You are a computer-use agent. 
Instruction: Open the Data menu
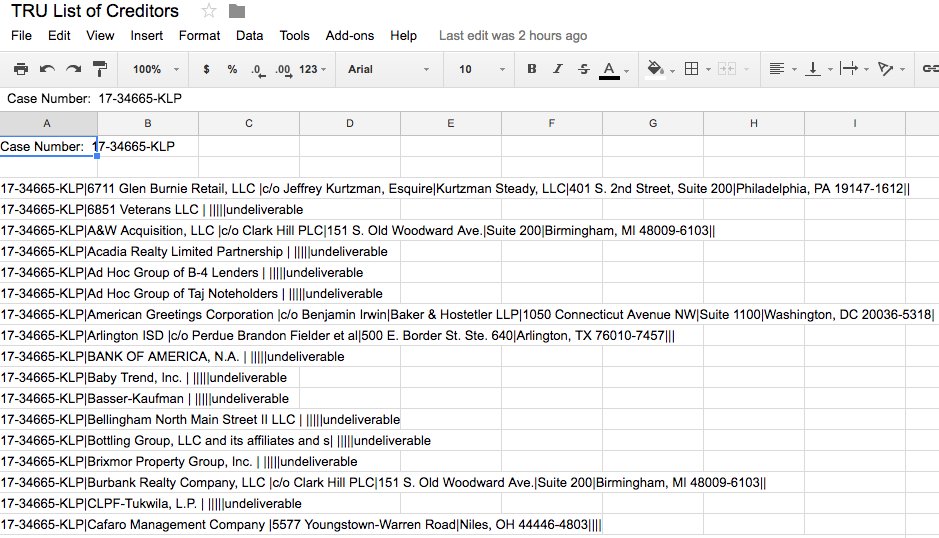[249, 35]
